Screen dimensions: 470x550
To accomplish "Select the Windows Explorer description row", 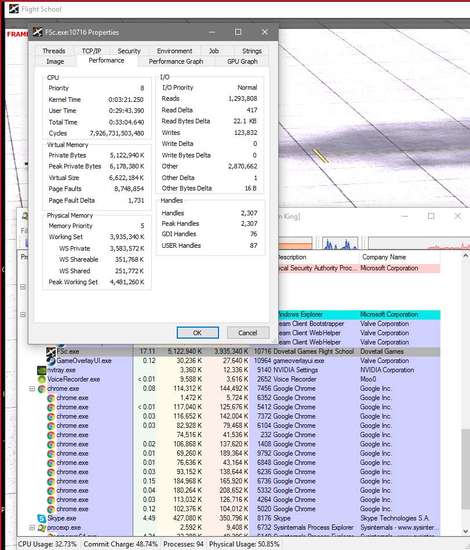I will coord(359,315).
